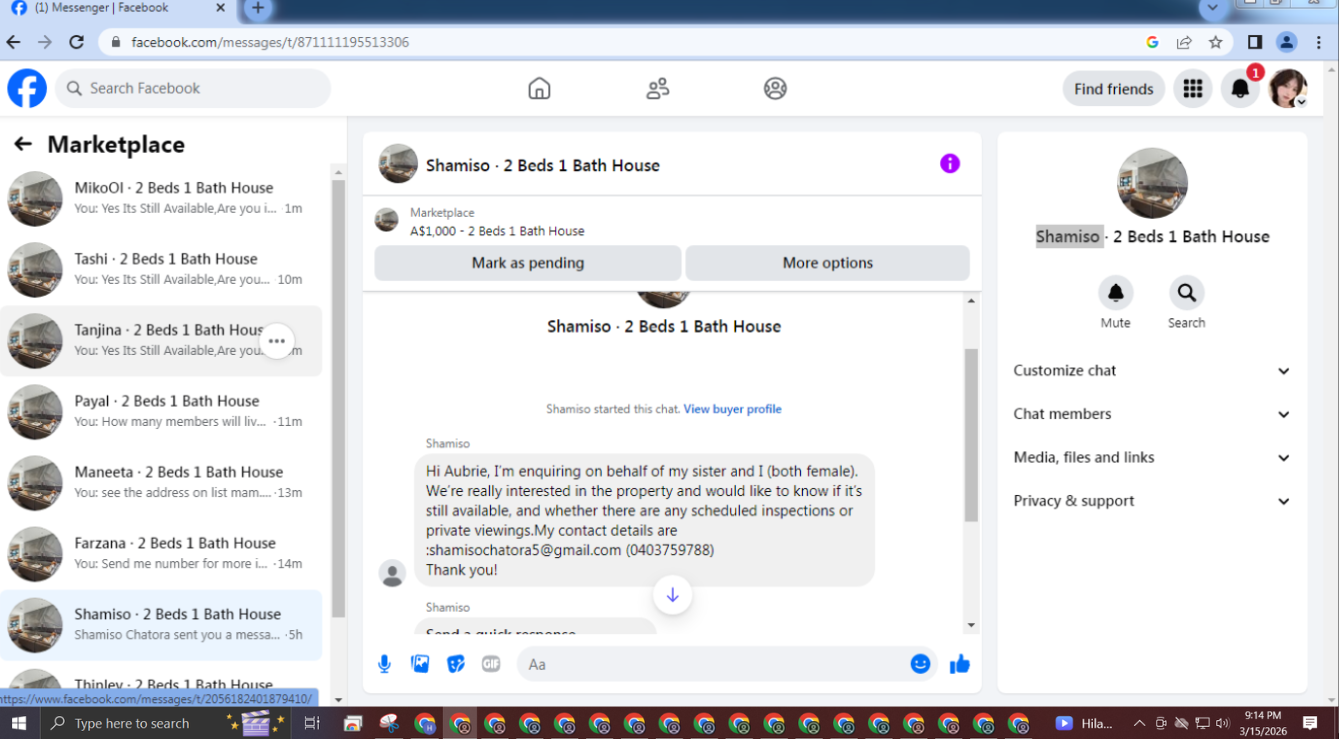This screenshot has width=1339, height=739.
Task: Open taskbar clock showing 9:14 PM
Action: coord(1263,723)
